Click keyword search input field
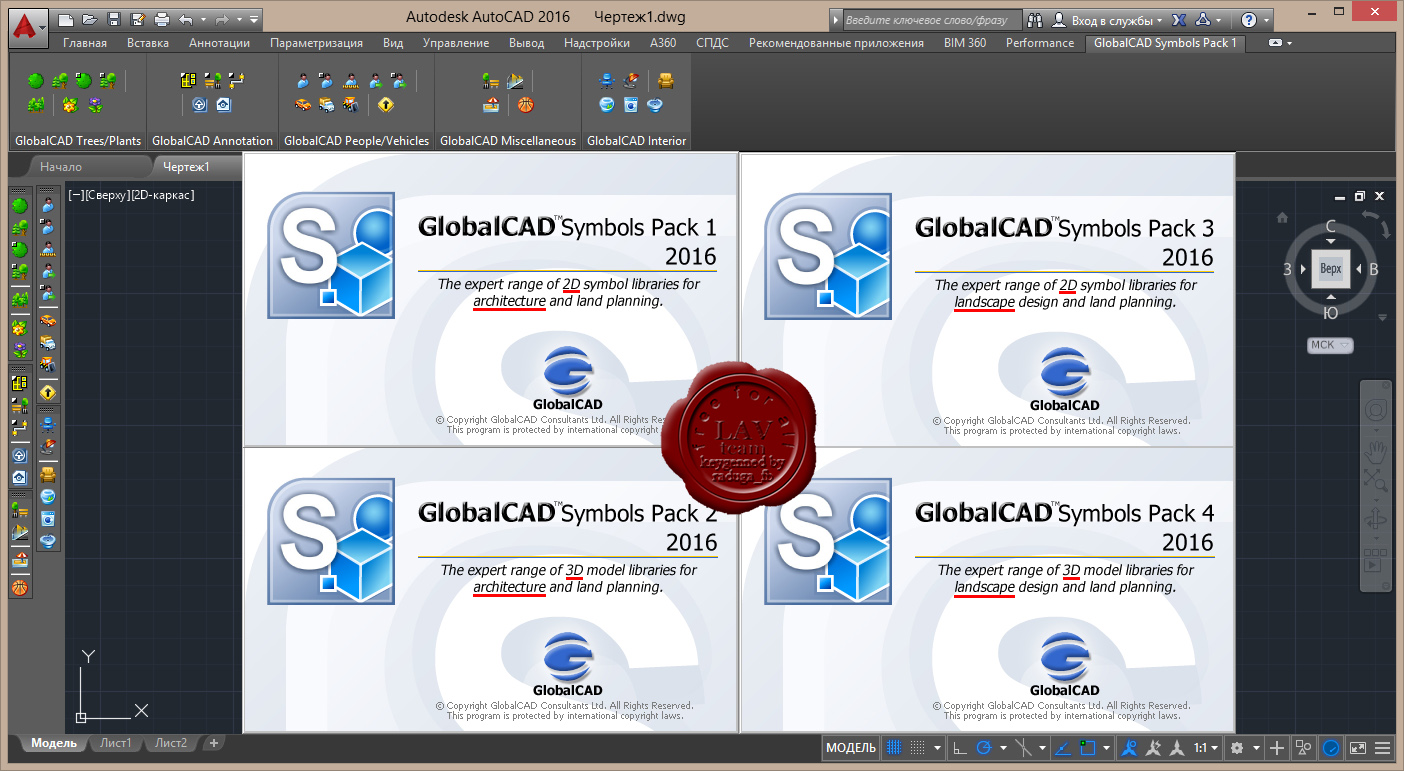Image resolution: width=1404 pixels, height=771 pixels. coord(931,19)
